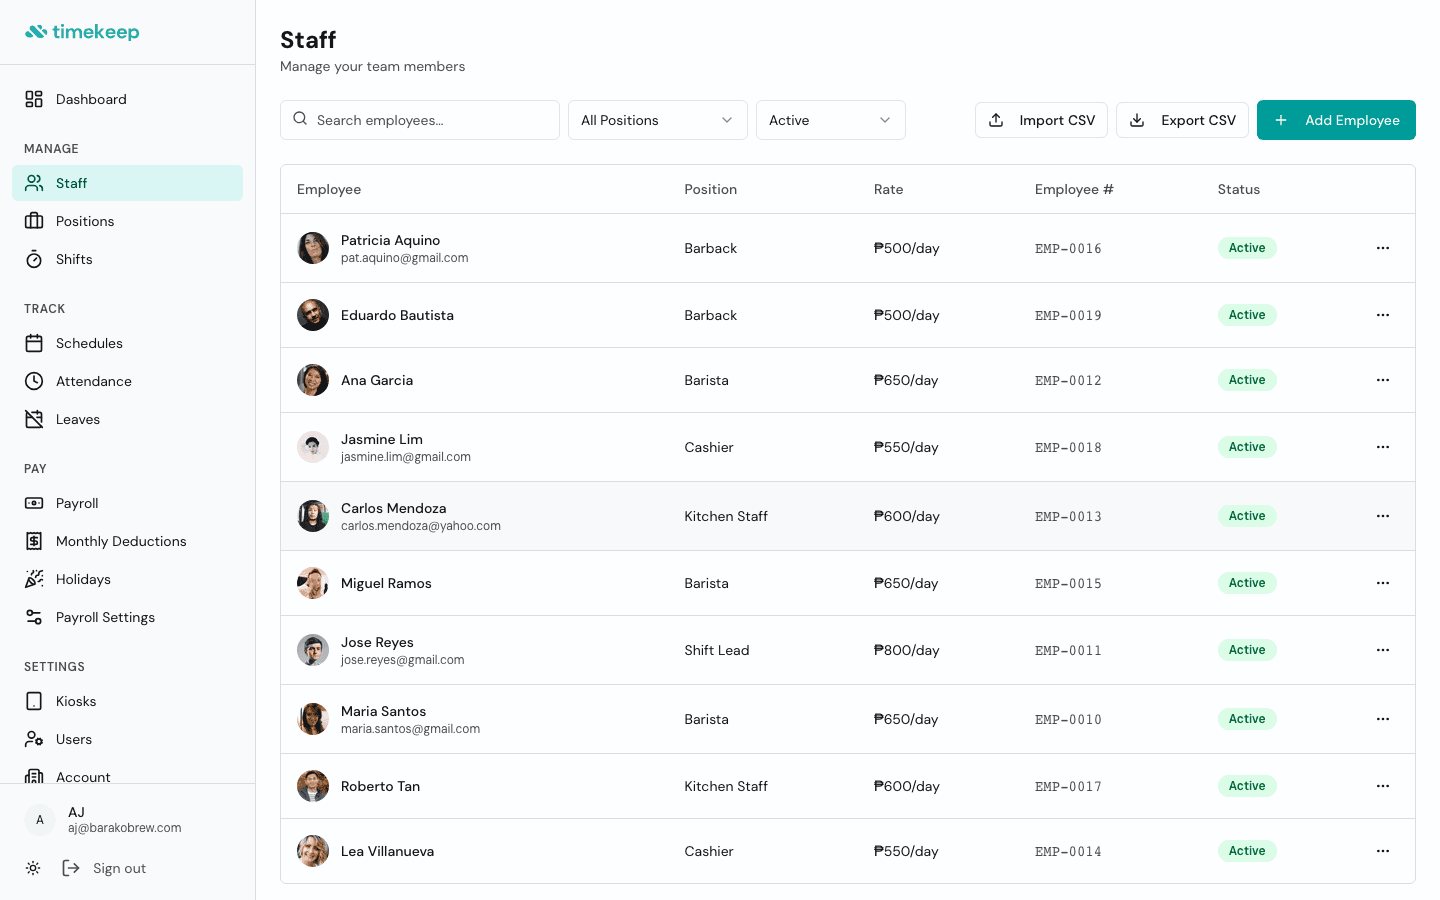This screenshot has height=900, width=1440.
Task: Click the employee search field
Action: 420,120
